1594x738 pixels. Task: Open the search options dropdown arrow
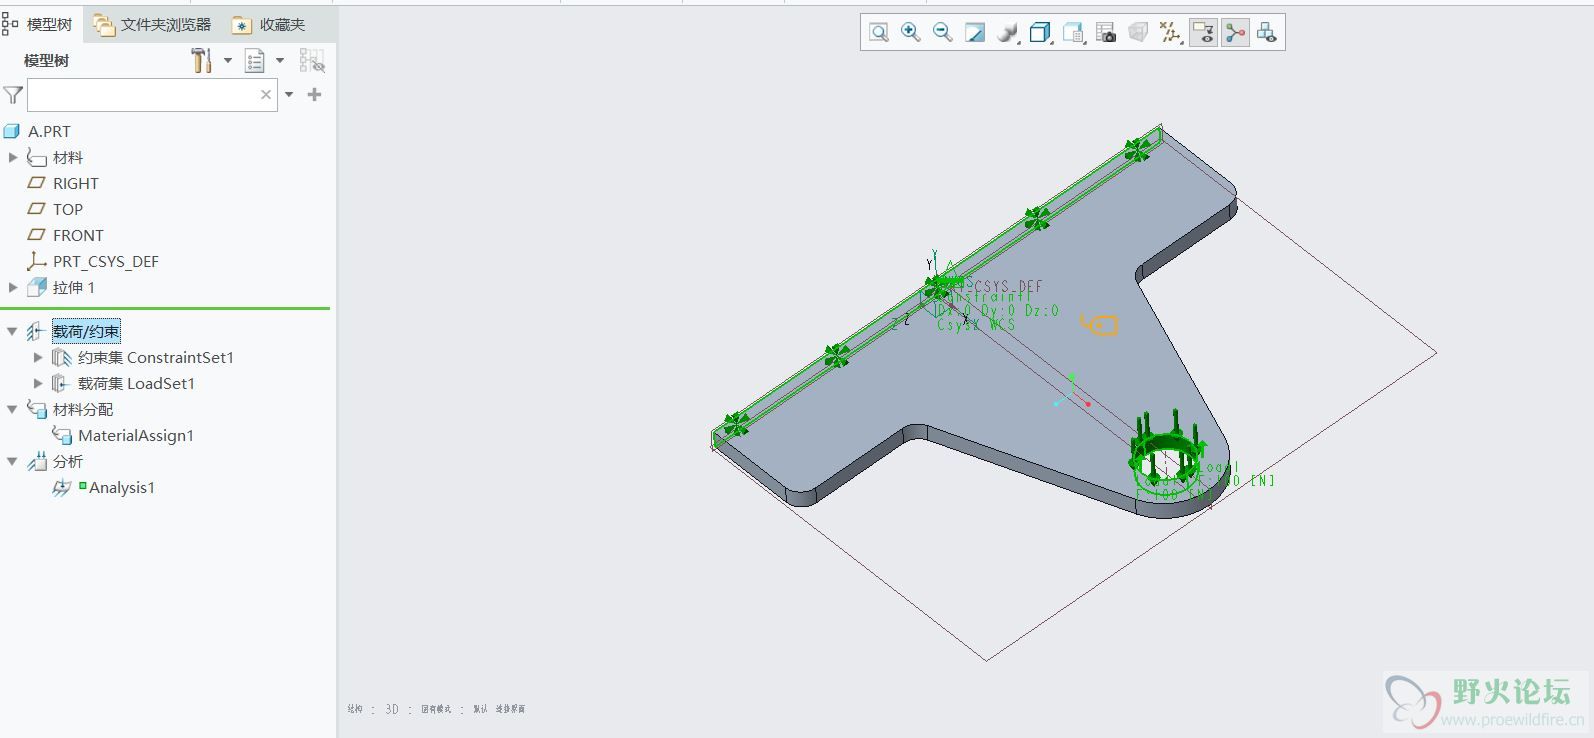[x=289, y=95]
